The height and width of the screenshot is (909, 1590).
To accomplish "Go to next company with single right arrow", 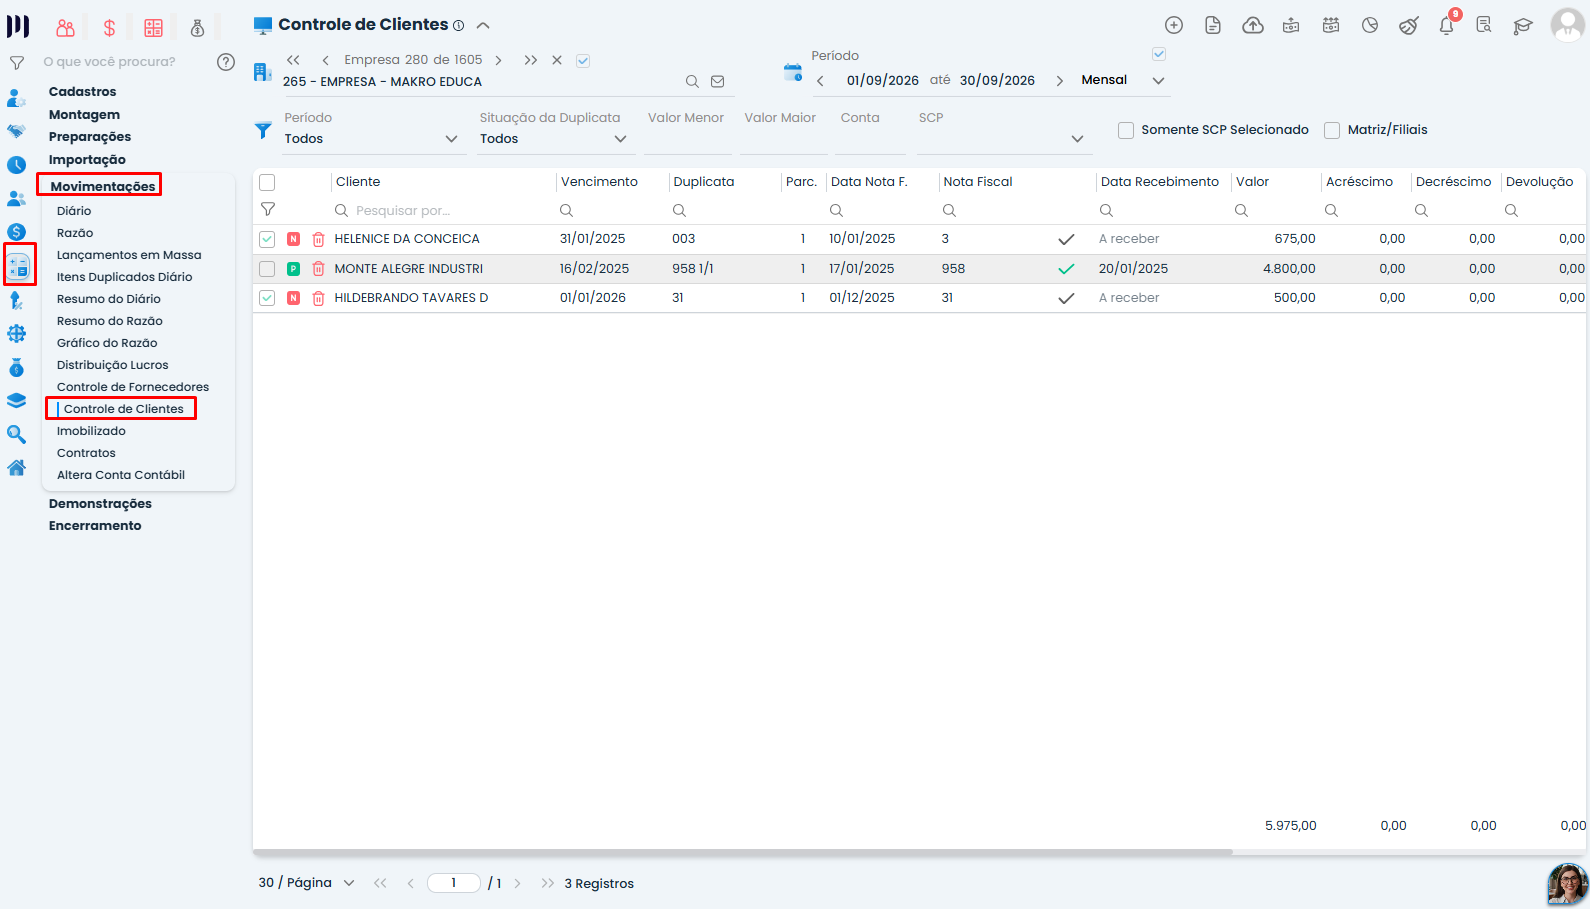I will point(499,60).
